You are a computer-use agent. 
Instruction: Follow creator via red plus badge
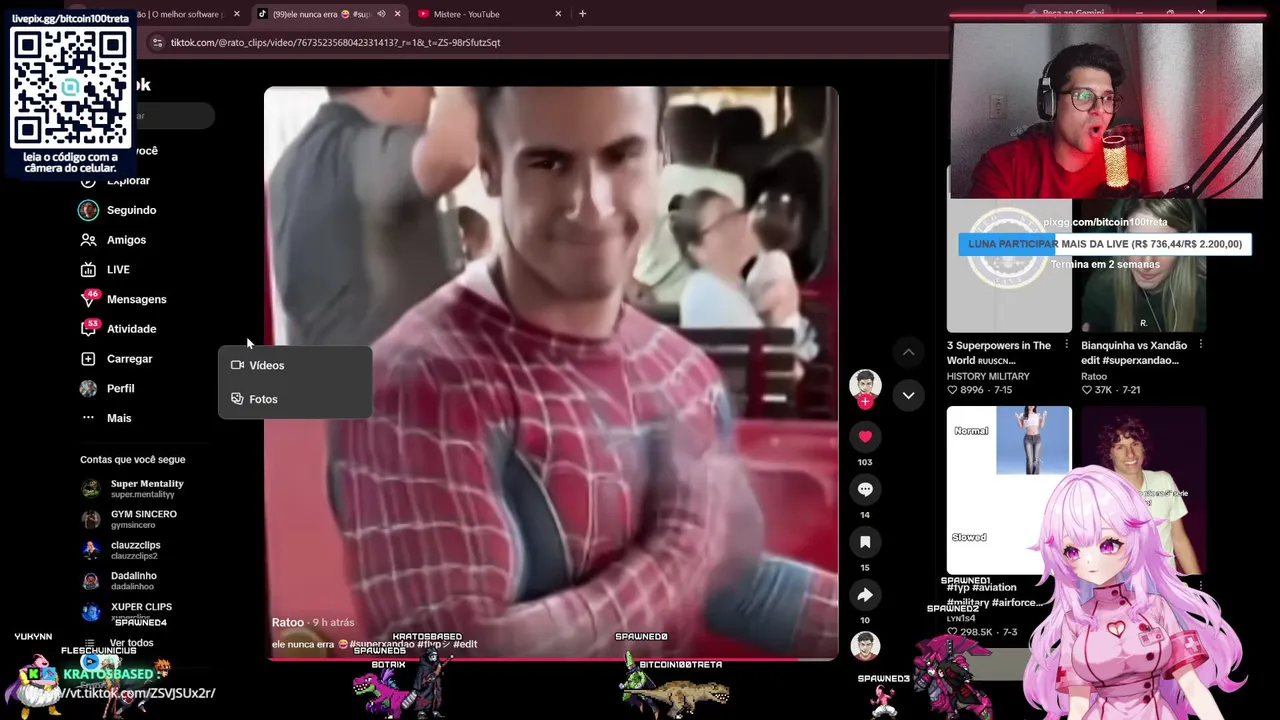865,402
